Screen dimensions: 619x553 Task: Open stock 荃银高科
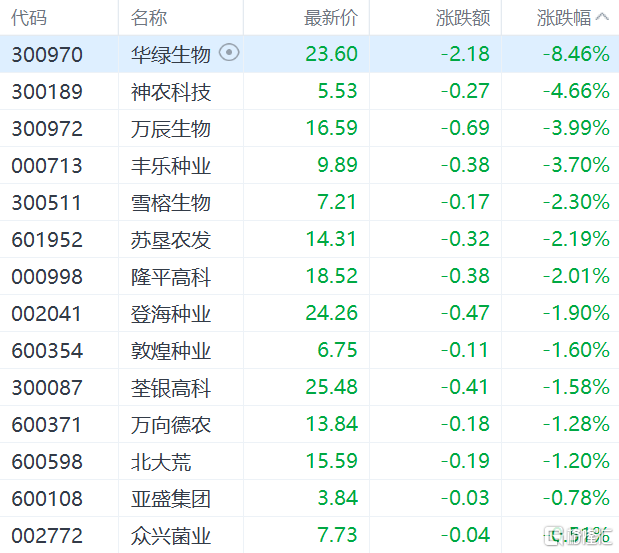click(171, 387)
